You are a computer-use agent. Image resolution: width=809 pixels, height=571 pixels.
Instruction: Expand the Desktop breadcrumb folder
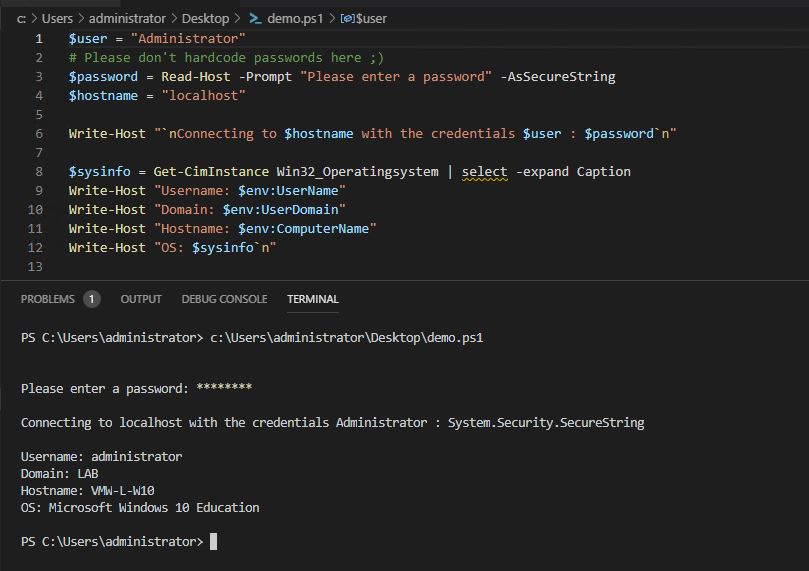205,19
